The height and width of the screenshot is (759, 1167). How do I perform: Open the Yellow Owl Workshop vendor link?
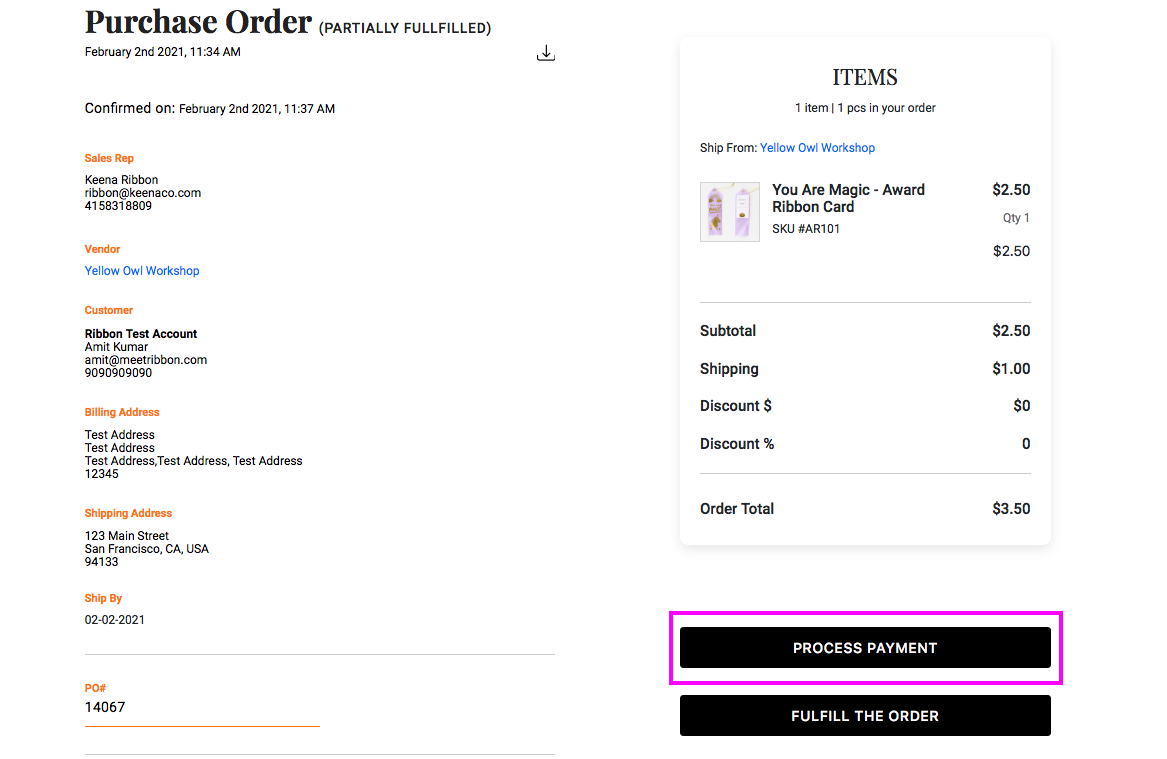coord(142,271)
